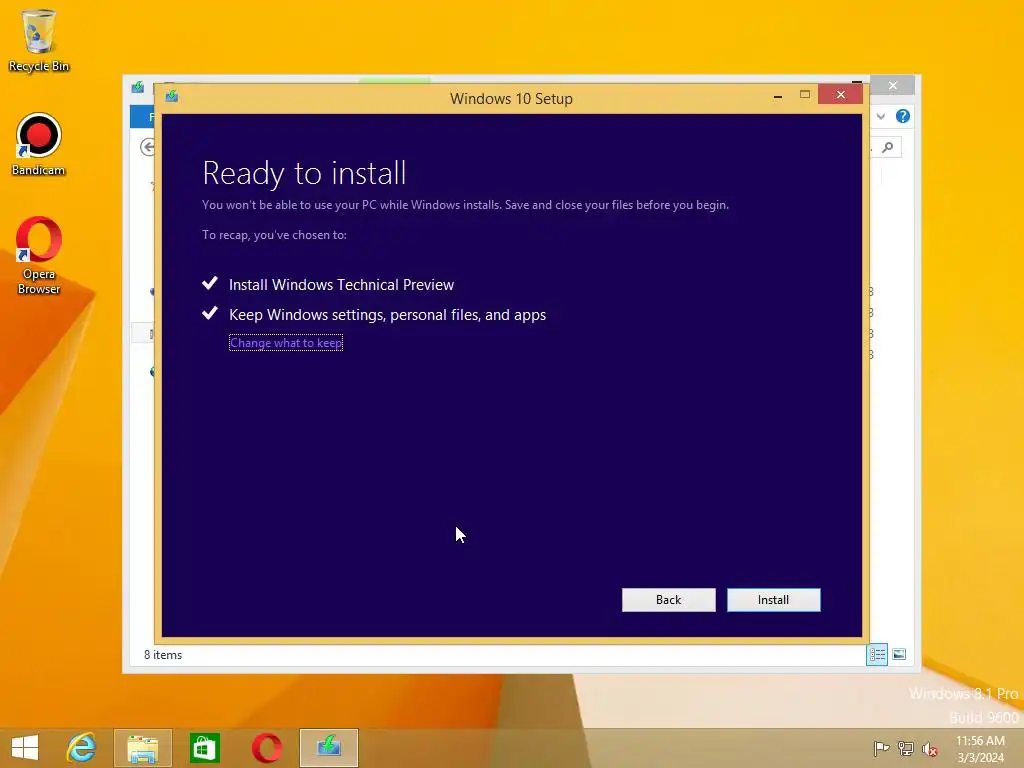Viewport: 1024px width, 768px height.
Task: Click Help icon in File Explorer window
Action: point(903,116)
